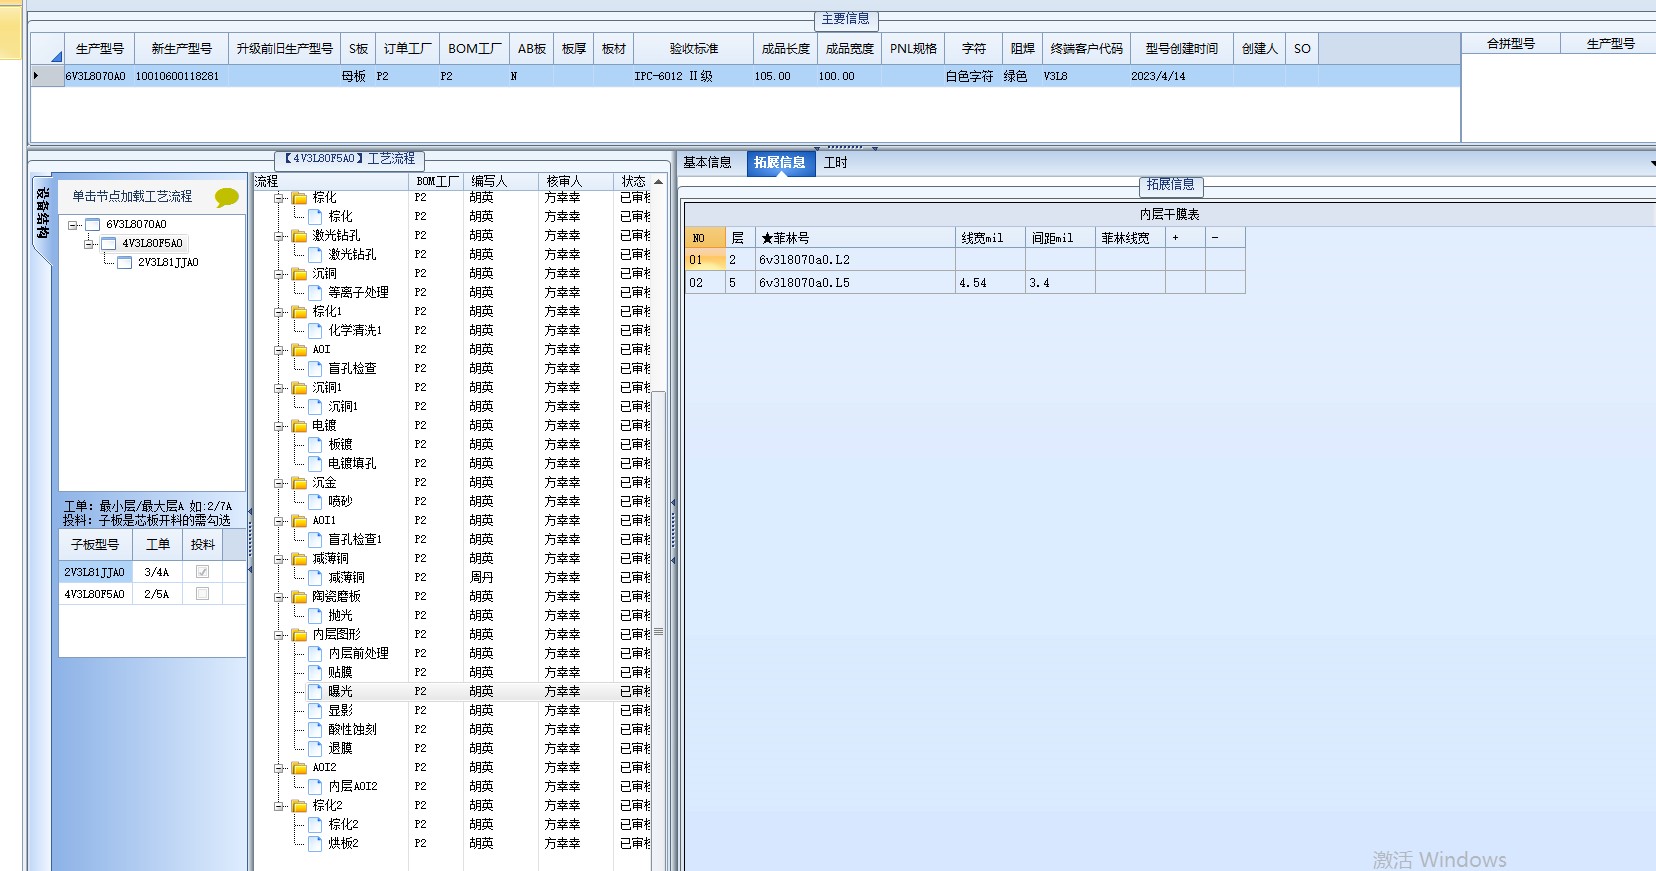Click the node icon beside 4V3L80F5A0 in structure tree
The width and height of the screenshot is (1656, 871).
[x=109, y=244]
